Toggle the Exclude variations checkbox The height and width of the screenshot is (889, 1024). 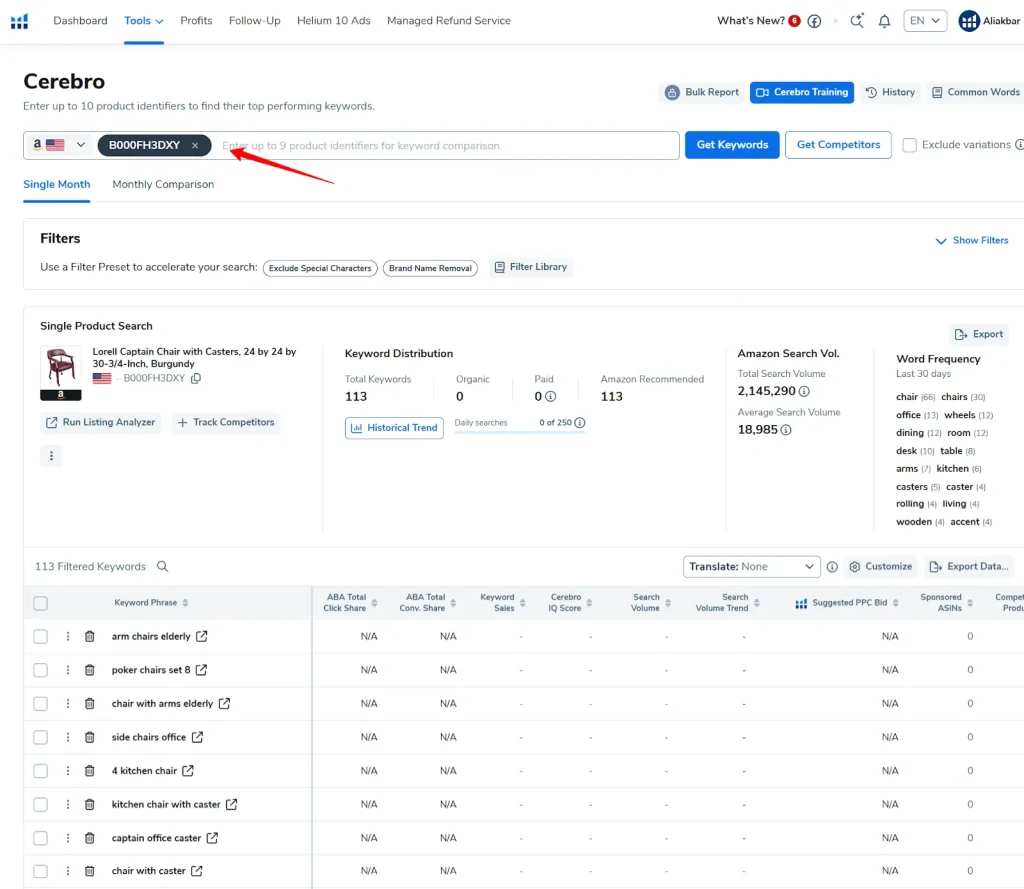pyautogui.click(x=909, y=145)
